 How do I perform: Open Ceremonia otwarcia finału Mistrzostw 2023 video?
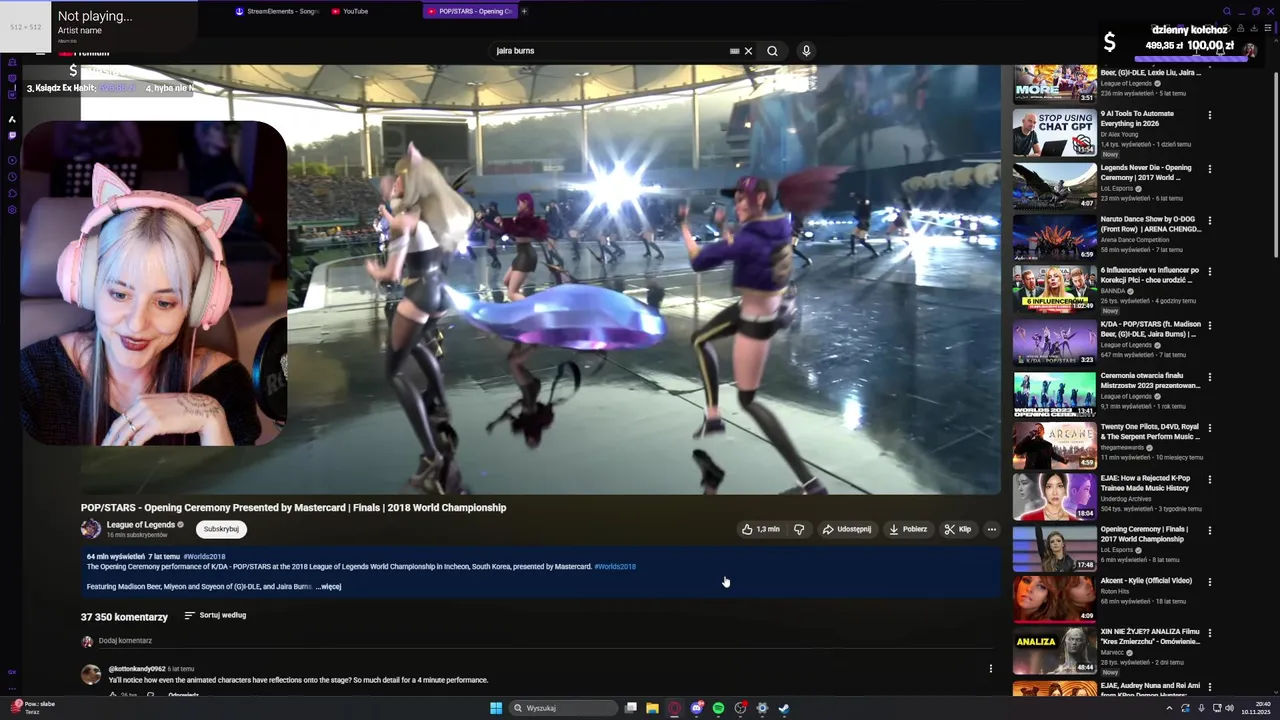tap(1055, 394)
